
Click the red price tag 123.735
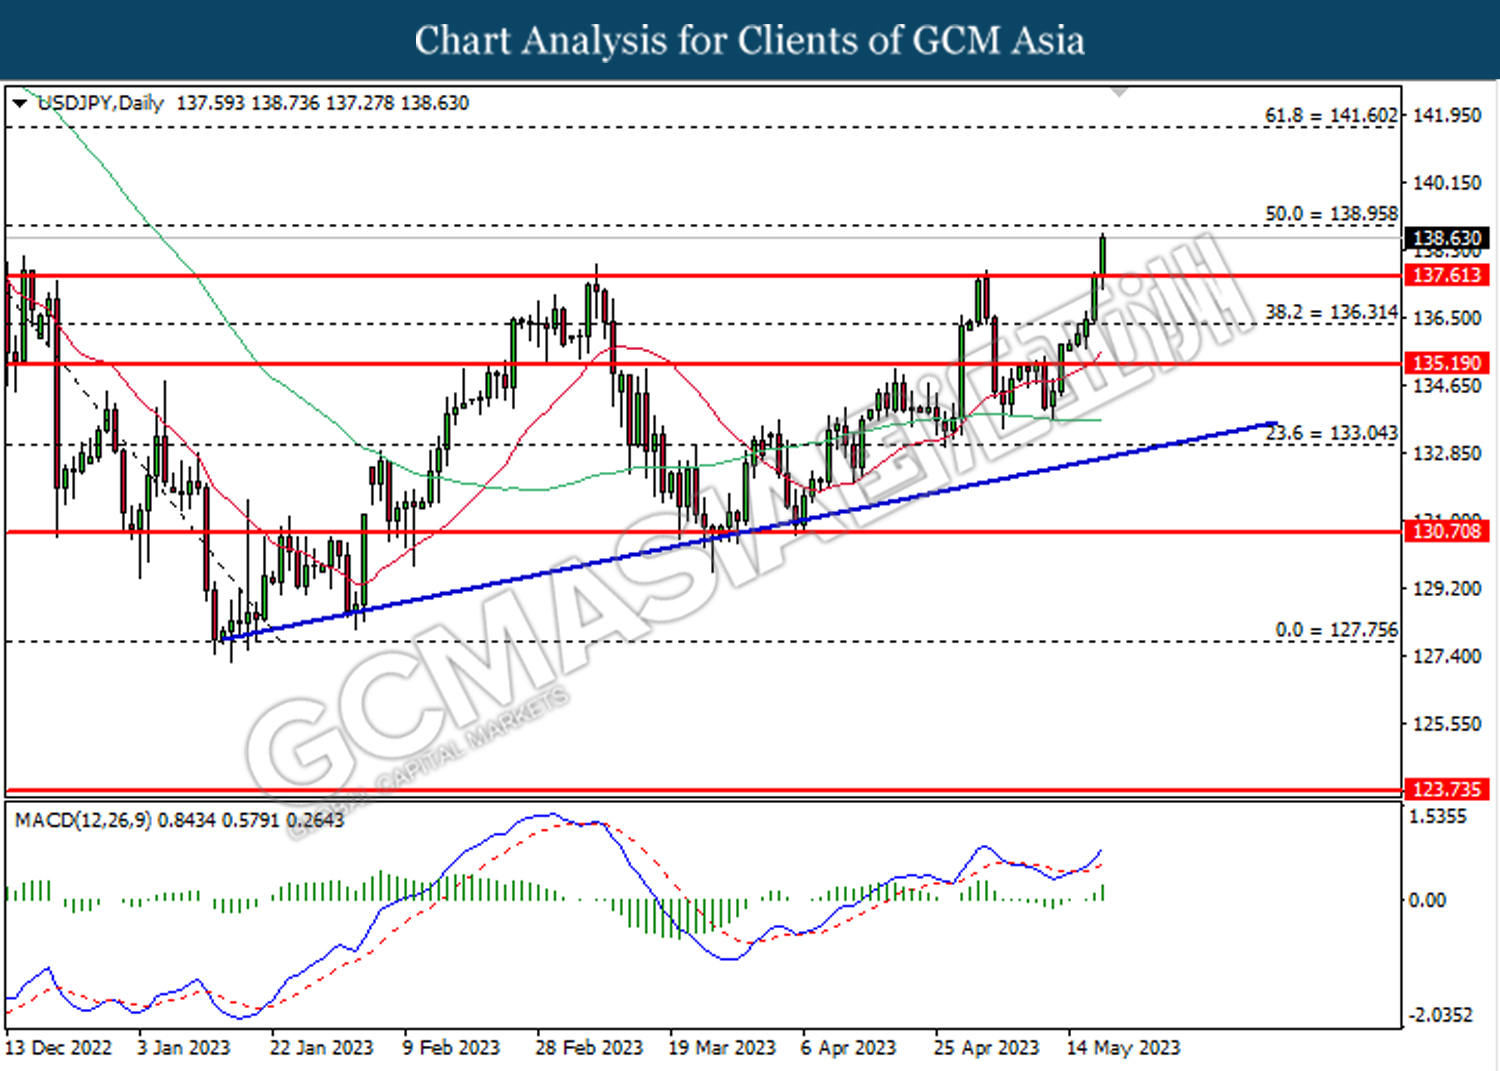(x=1447, y=789)
